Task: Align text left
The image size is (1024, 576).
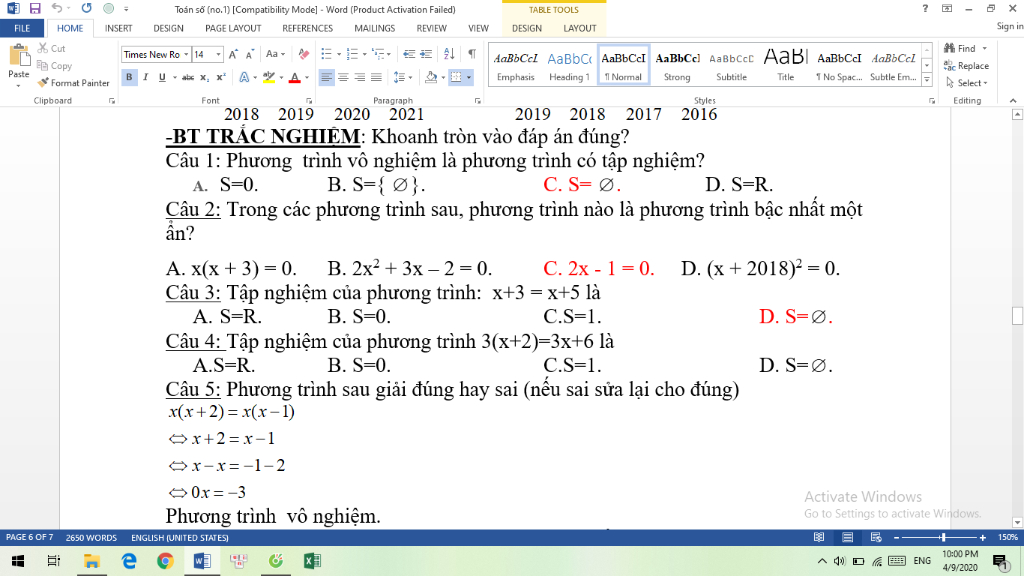Action: [x=326, y=77]
